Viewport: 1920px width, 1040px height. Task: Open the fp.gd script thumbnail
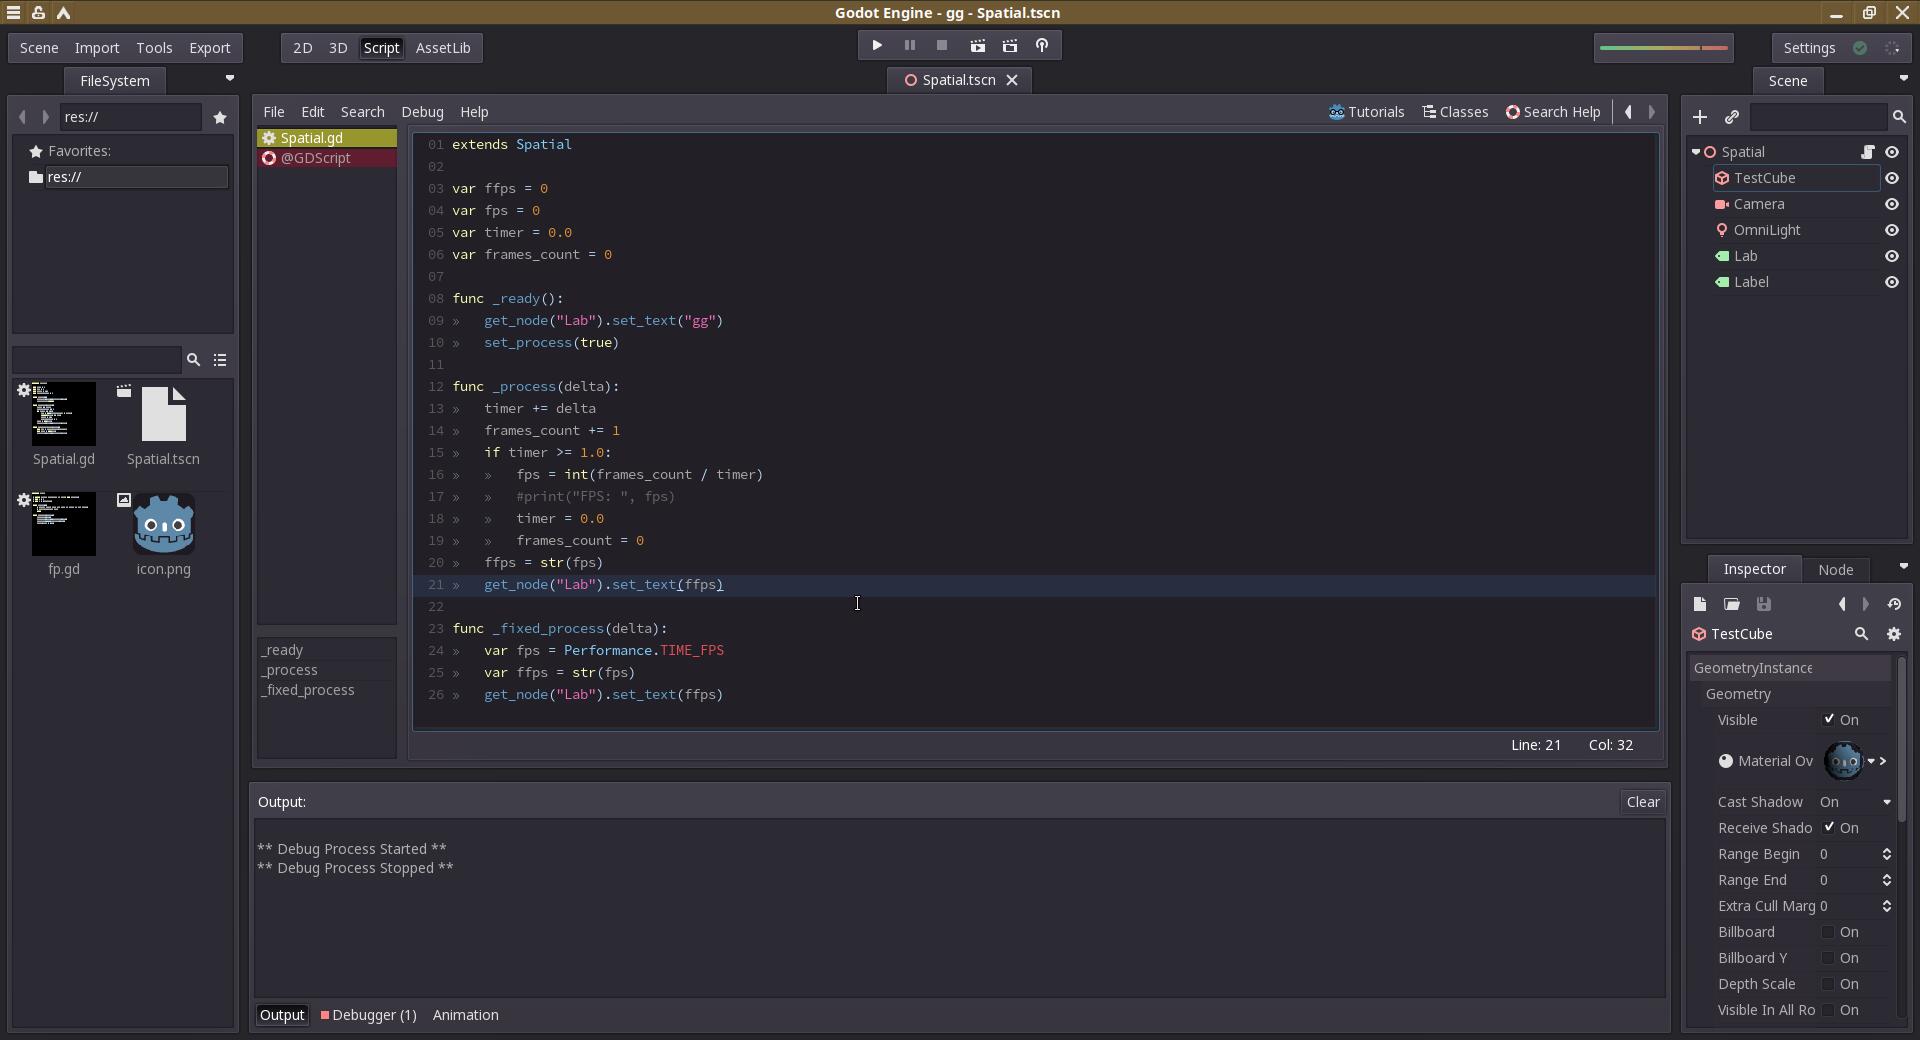64,525
